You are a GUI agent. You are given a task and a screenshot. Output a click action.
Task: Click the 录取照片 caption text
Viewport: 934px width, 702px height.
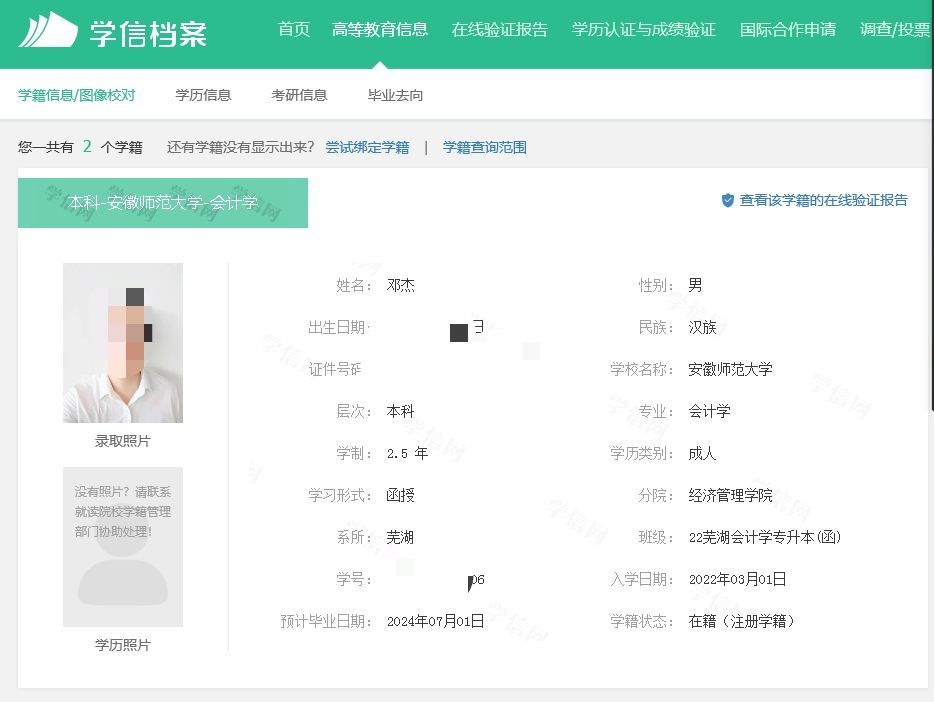(123, 441)
